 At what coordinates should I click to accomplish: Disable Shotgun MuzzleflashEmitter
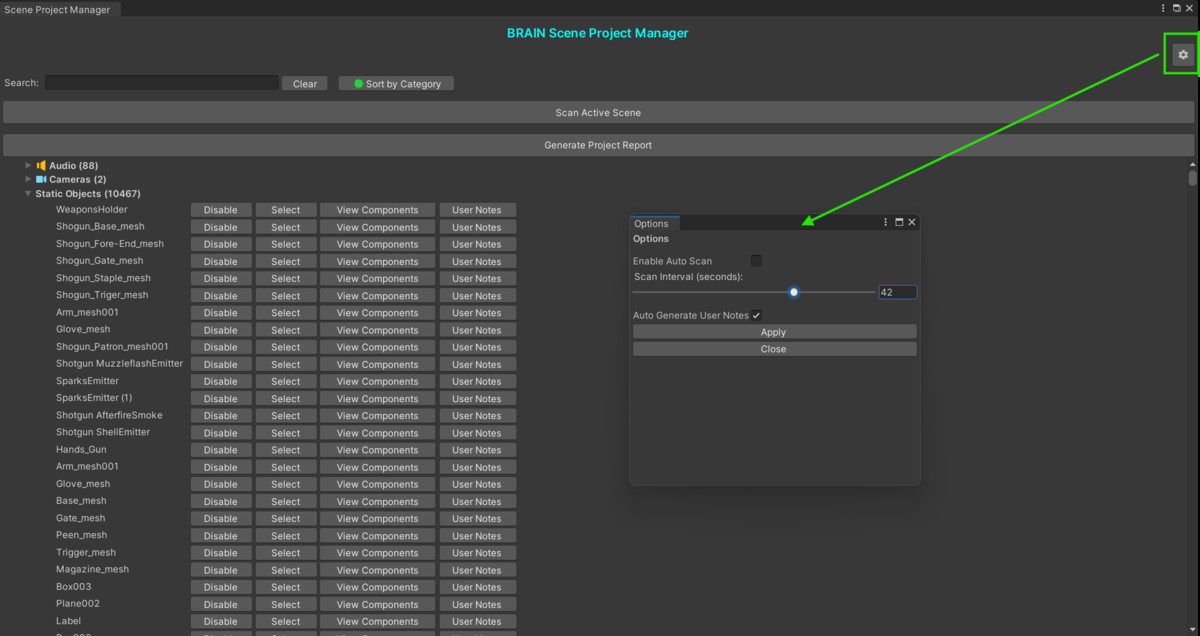[221, 364]
